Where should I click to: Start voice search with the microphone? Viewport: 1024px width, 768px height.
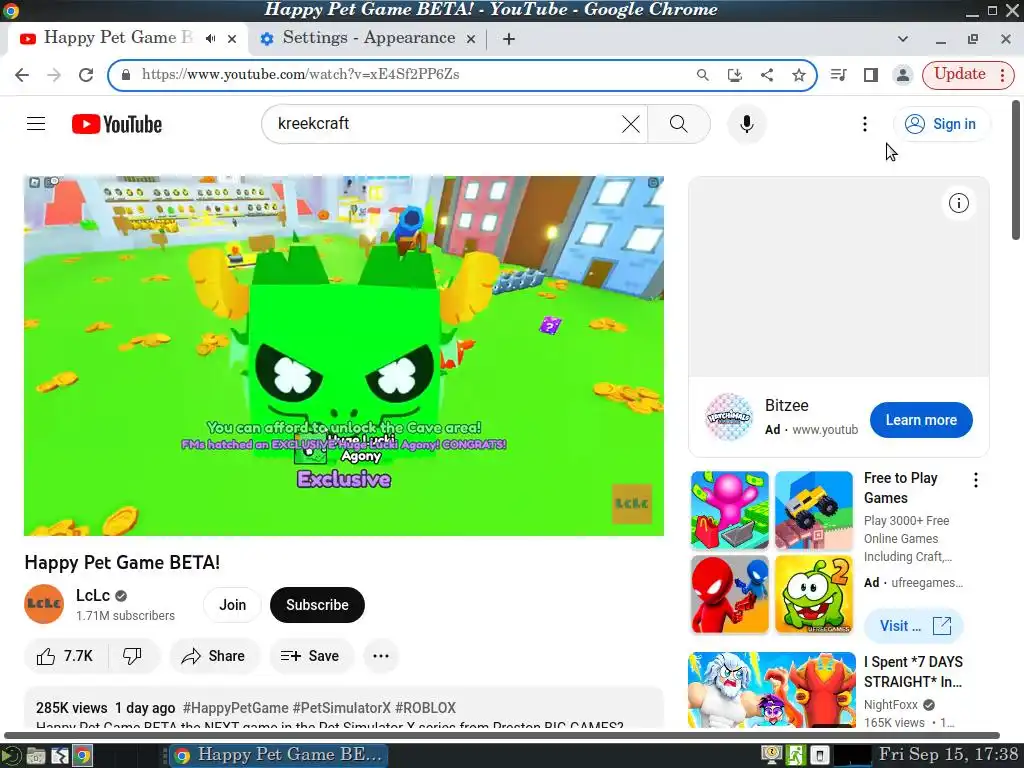746,123
